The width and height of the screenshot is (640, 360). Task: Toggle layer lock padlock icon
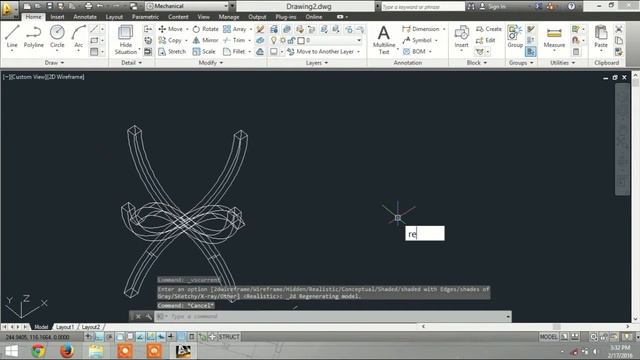[x=291, y=40]
